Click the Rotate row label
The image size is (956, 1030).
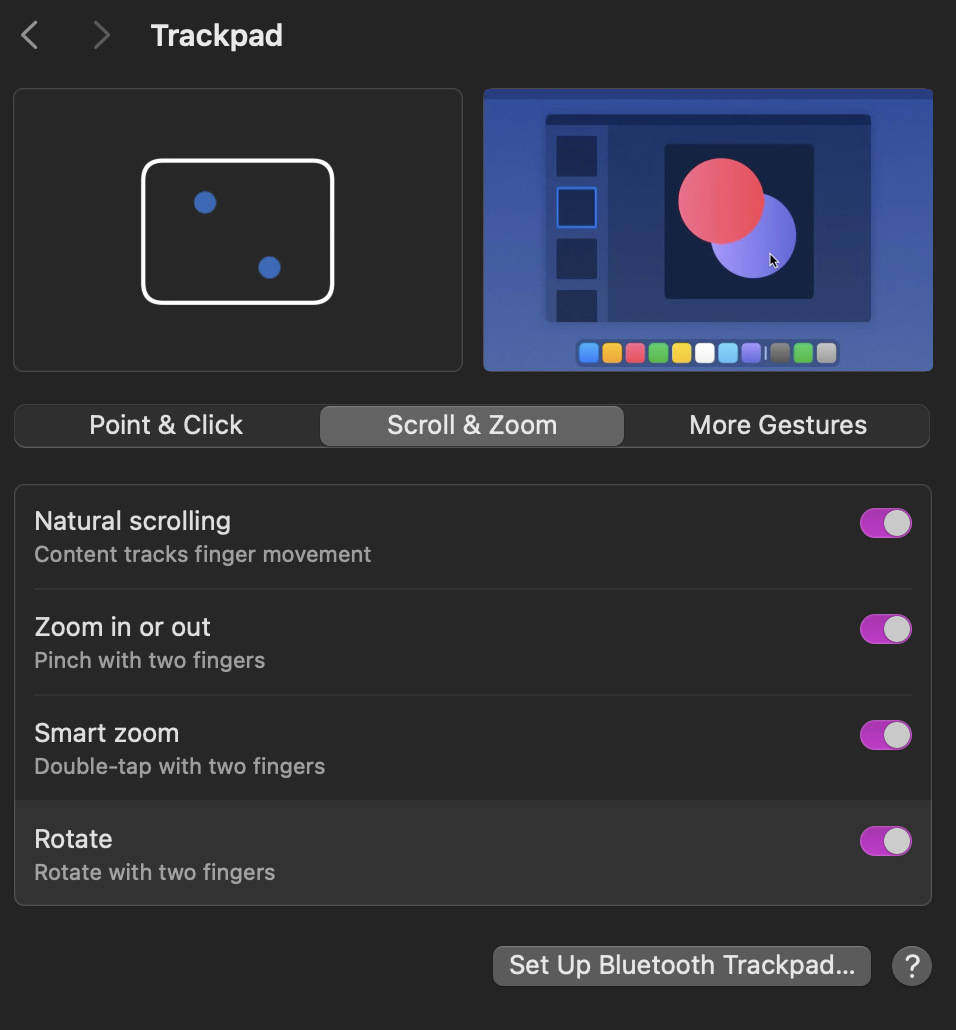(74, 839)
